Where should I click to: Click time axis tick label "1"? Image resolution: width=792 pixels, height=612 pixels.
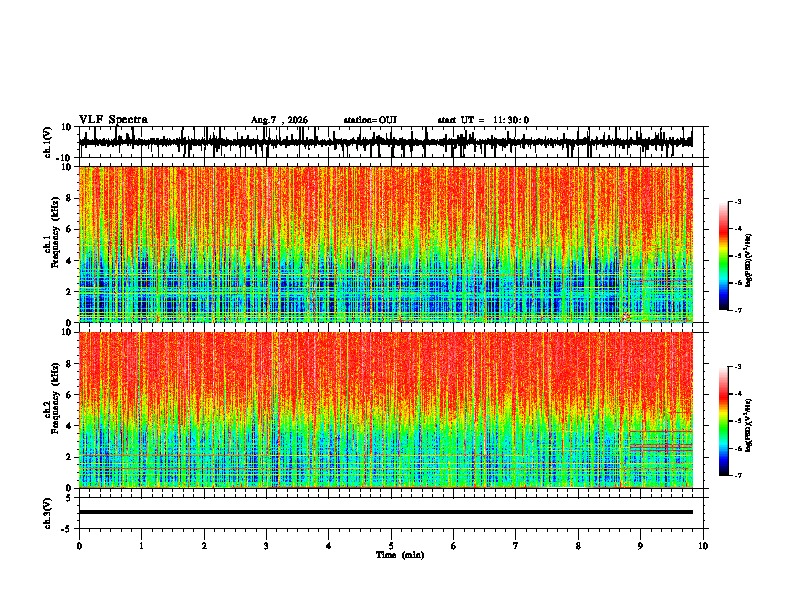click(x=141, y=546)
